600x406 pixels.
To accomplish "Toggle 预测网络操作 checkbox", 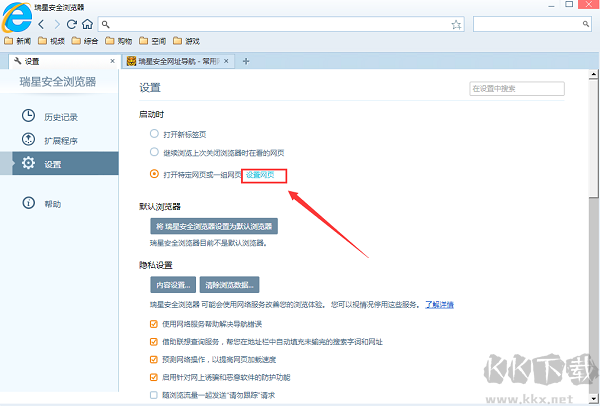I will click(x=154, y=360).
